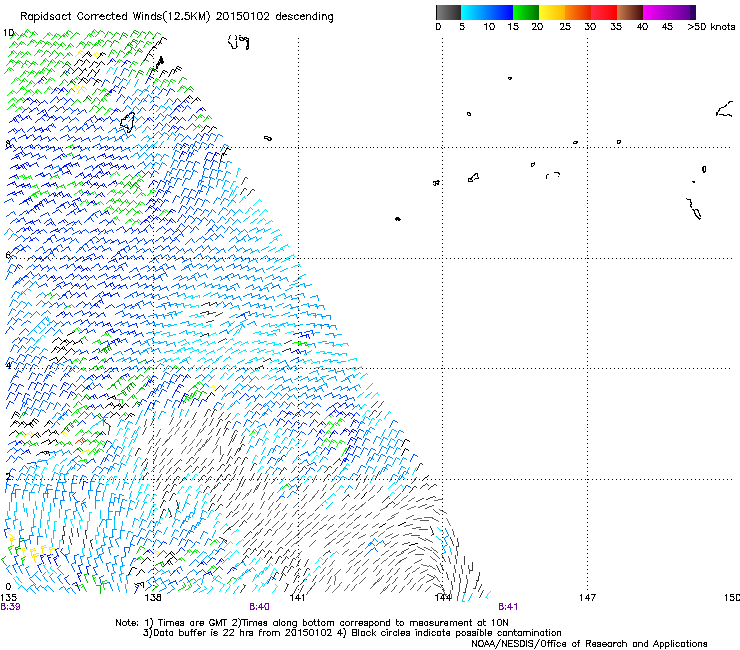Click the longitude label '138'

pyautogui.click(x=153, y=598)
